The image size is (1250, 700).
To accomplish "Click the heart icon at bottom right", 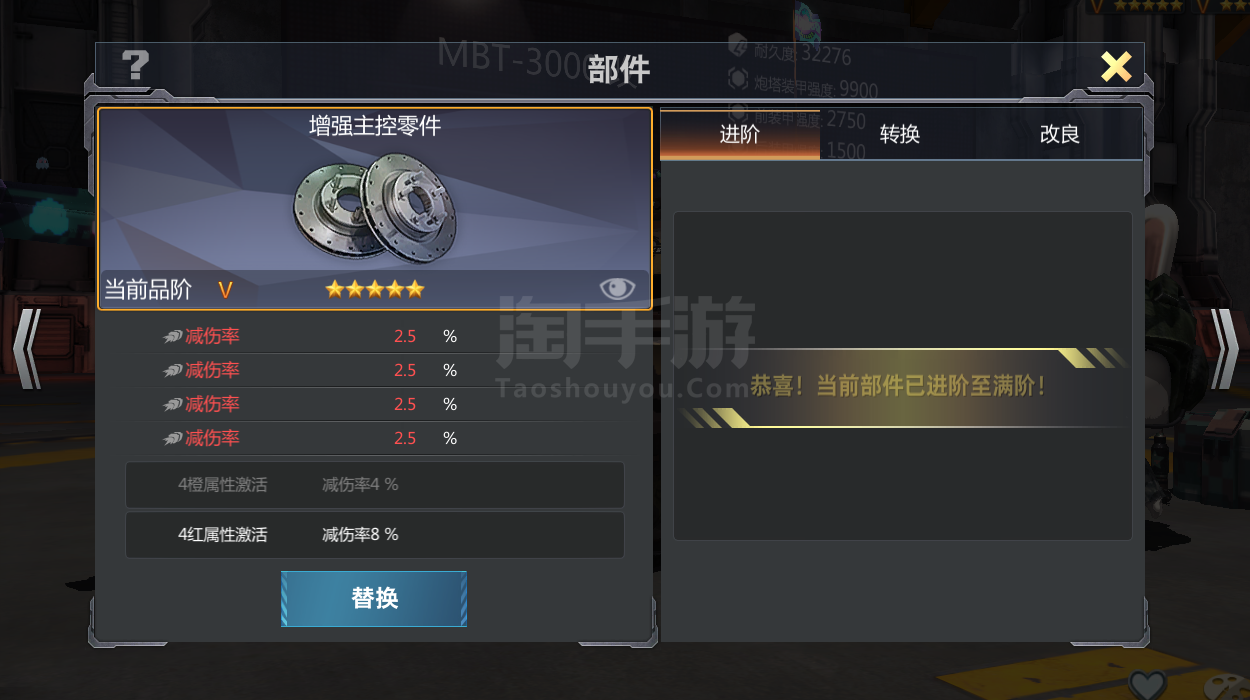I will (x=1148, y=685).
